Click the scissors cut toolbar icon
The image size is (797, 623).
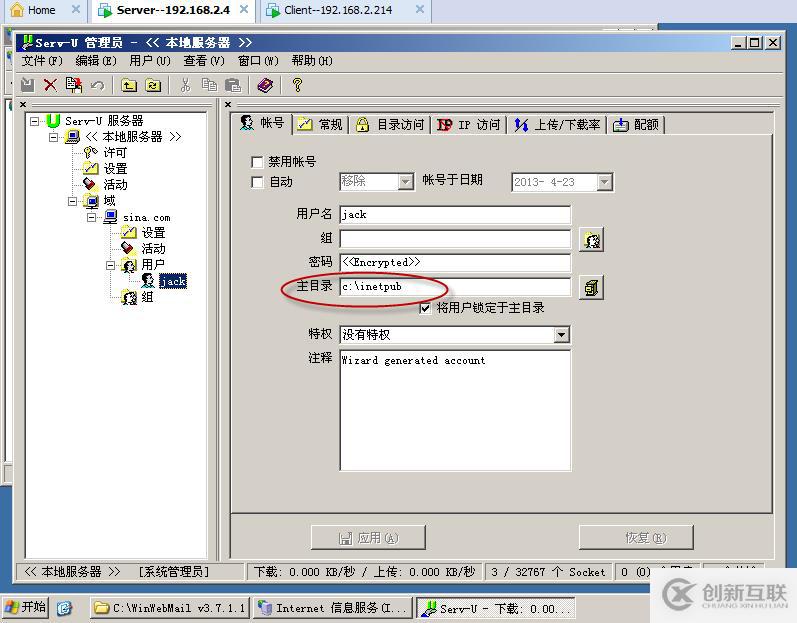click(x=186, y=85)
